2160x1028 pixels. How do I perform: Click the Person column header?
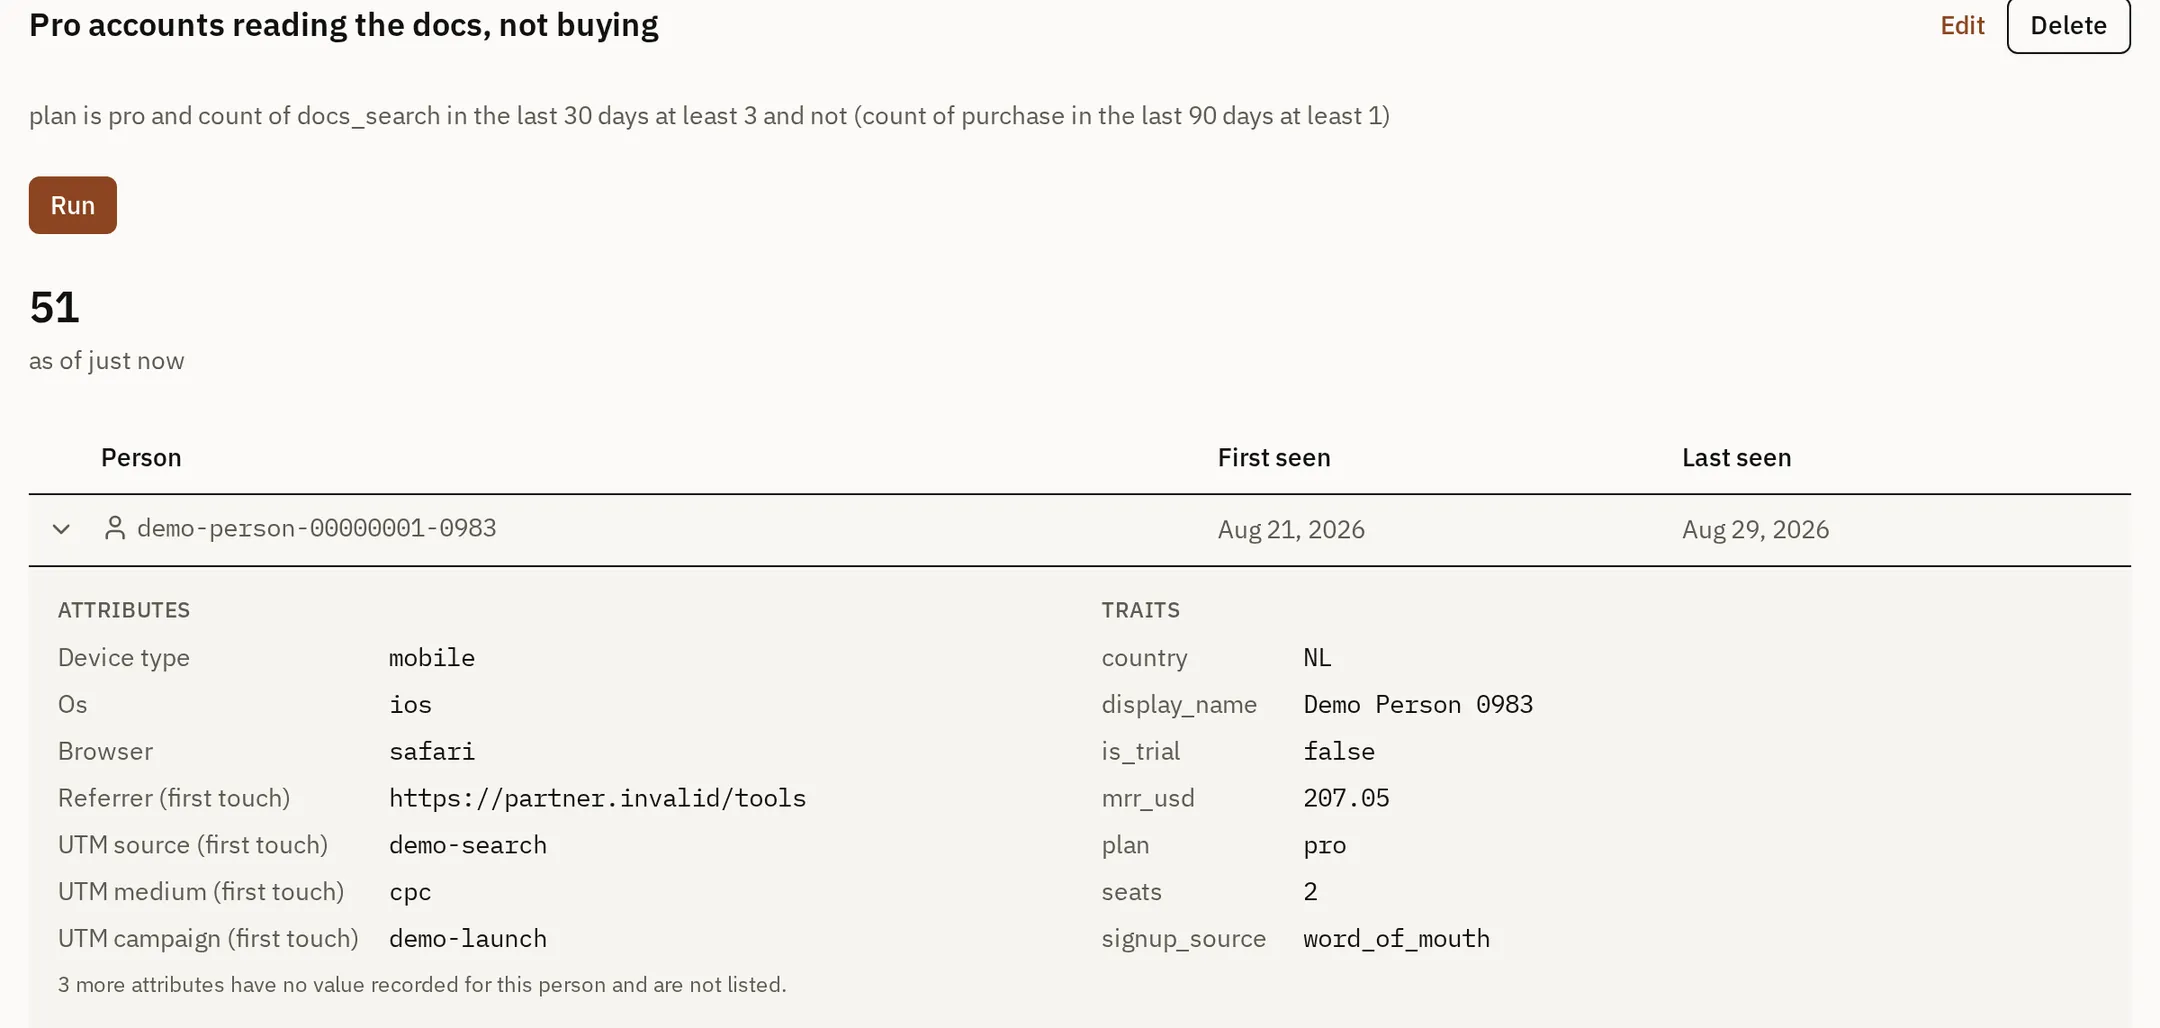[141, 458]
